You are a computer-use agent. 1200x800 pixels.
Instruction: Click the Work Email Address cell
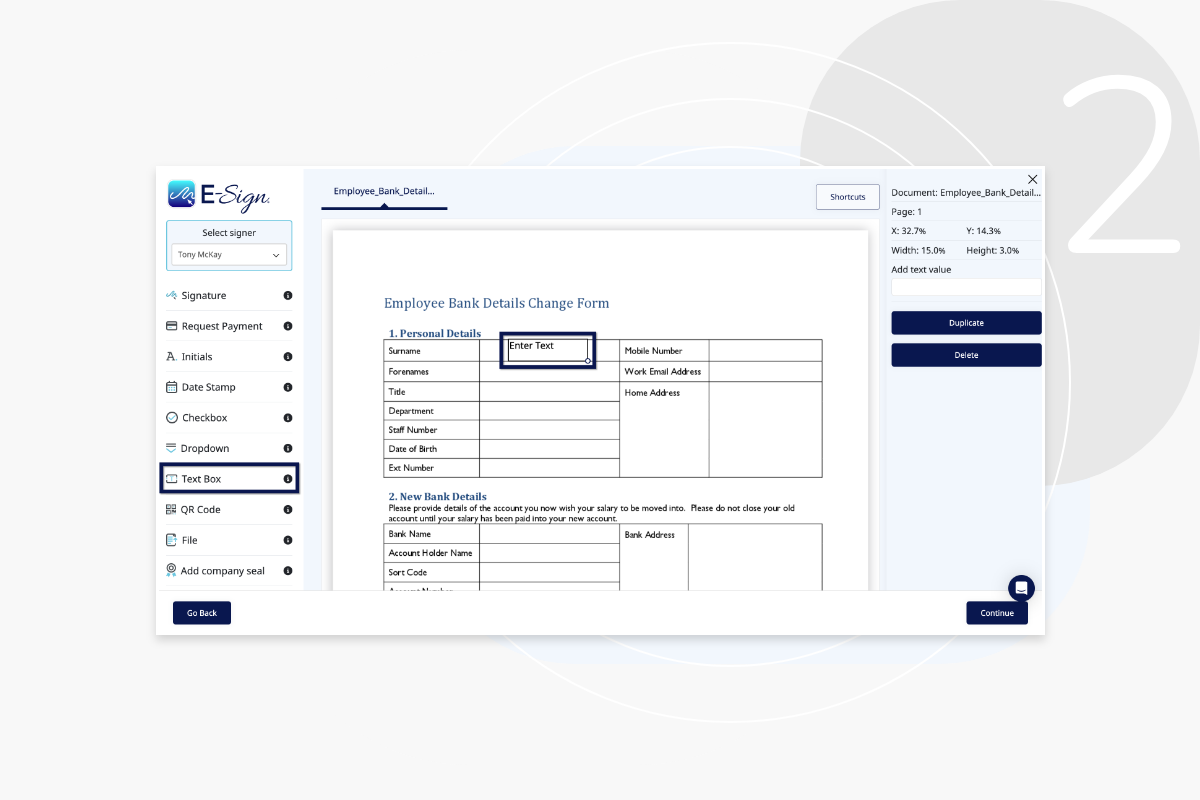pos(664,372)
